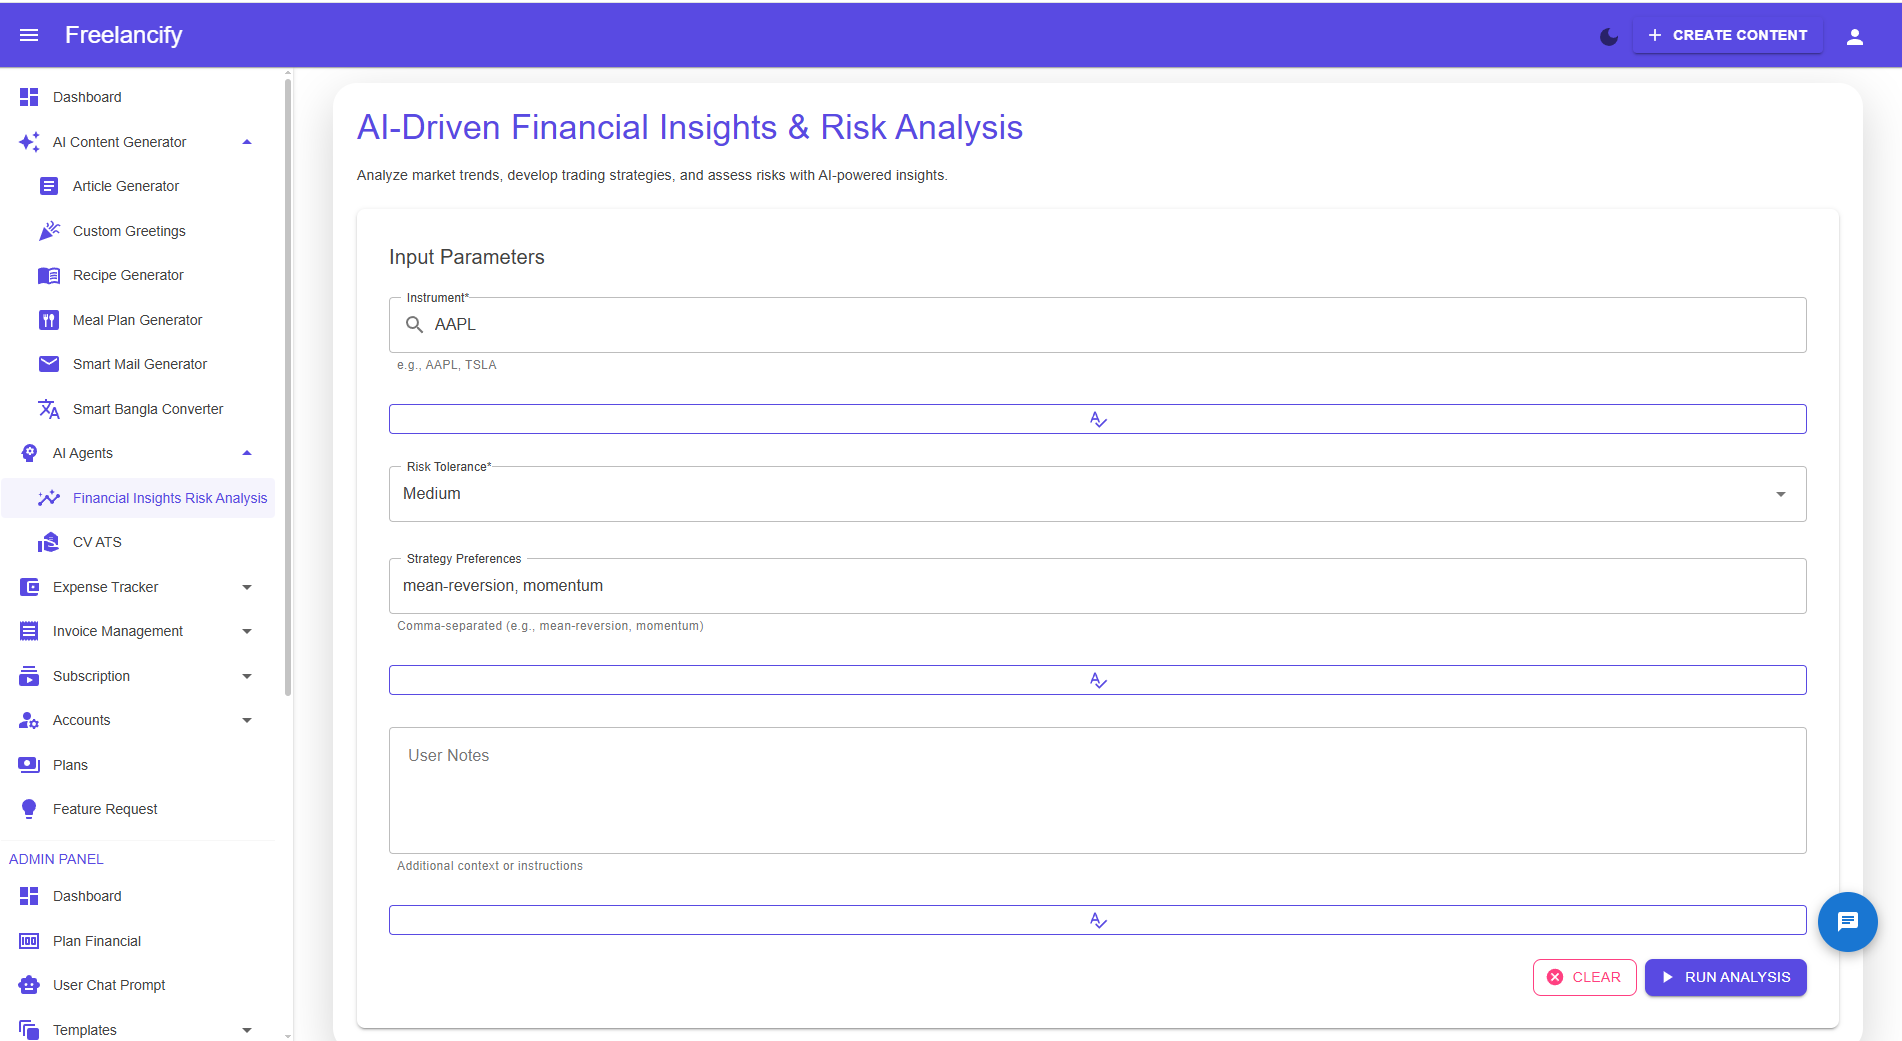Click the Clear button

click(x=1584, y=977)
